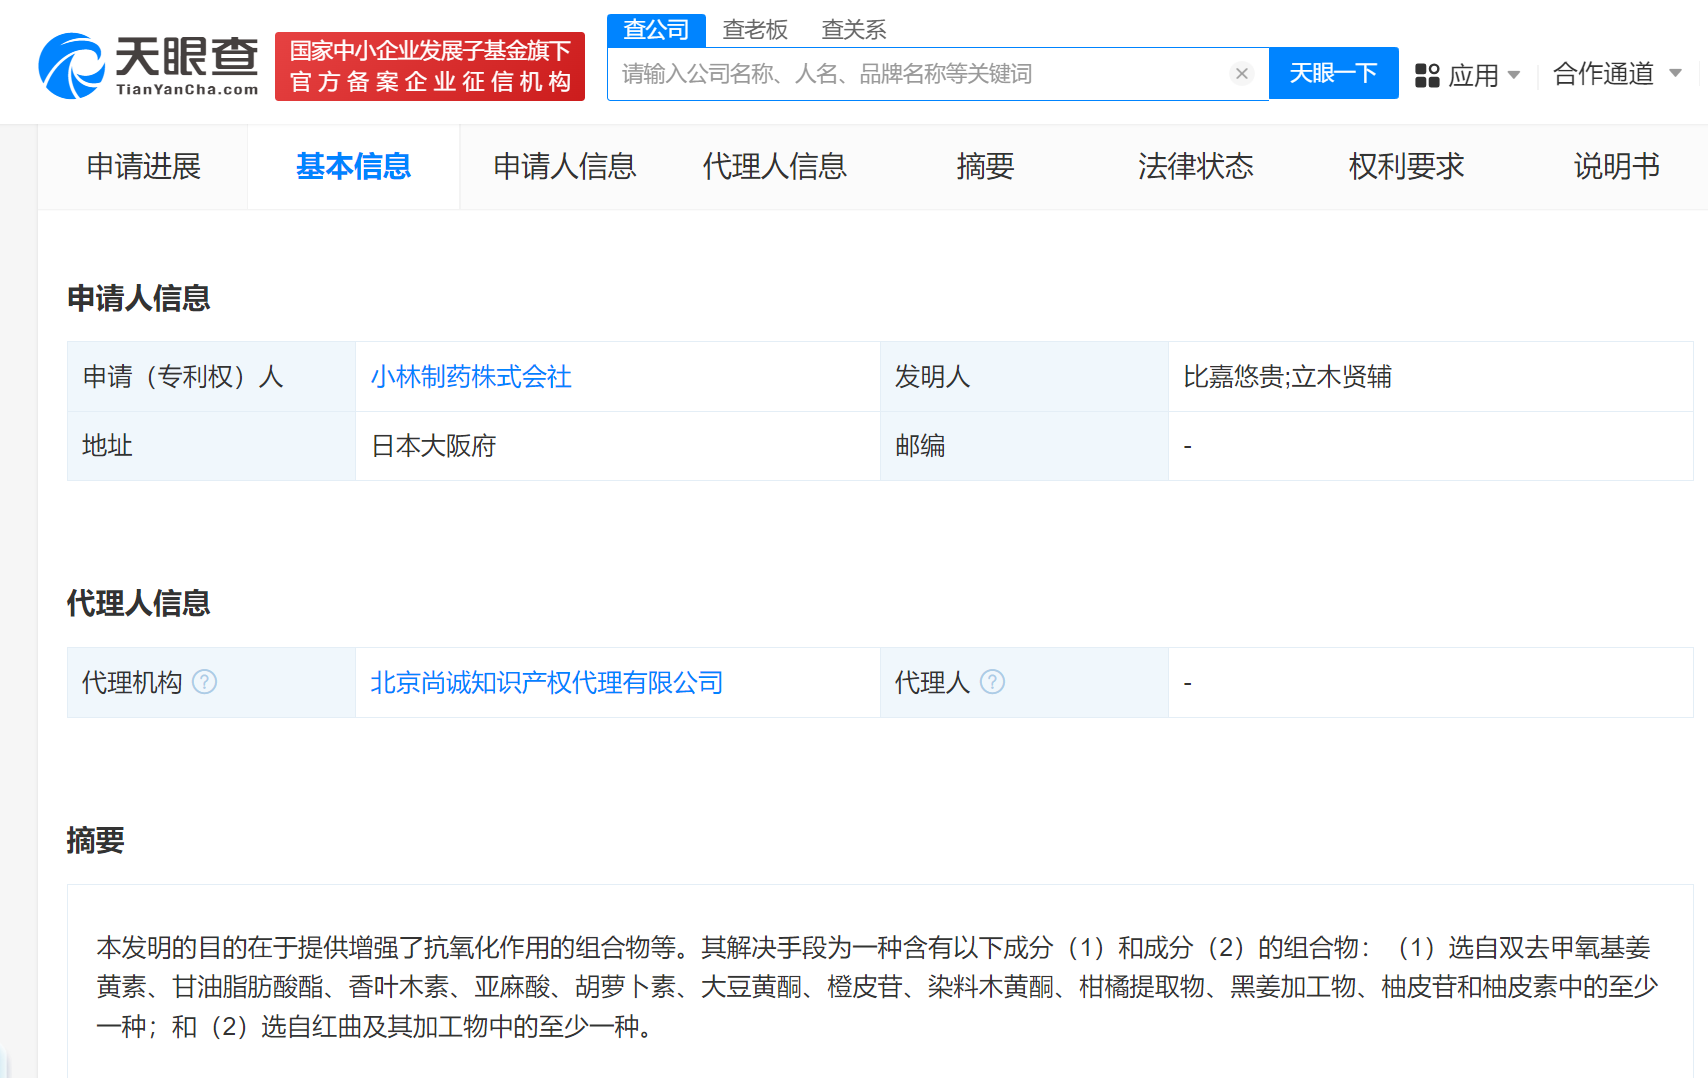Select the 查公司 search tab
Screen dimensions: 1708x1078
pos(656,30)
